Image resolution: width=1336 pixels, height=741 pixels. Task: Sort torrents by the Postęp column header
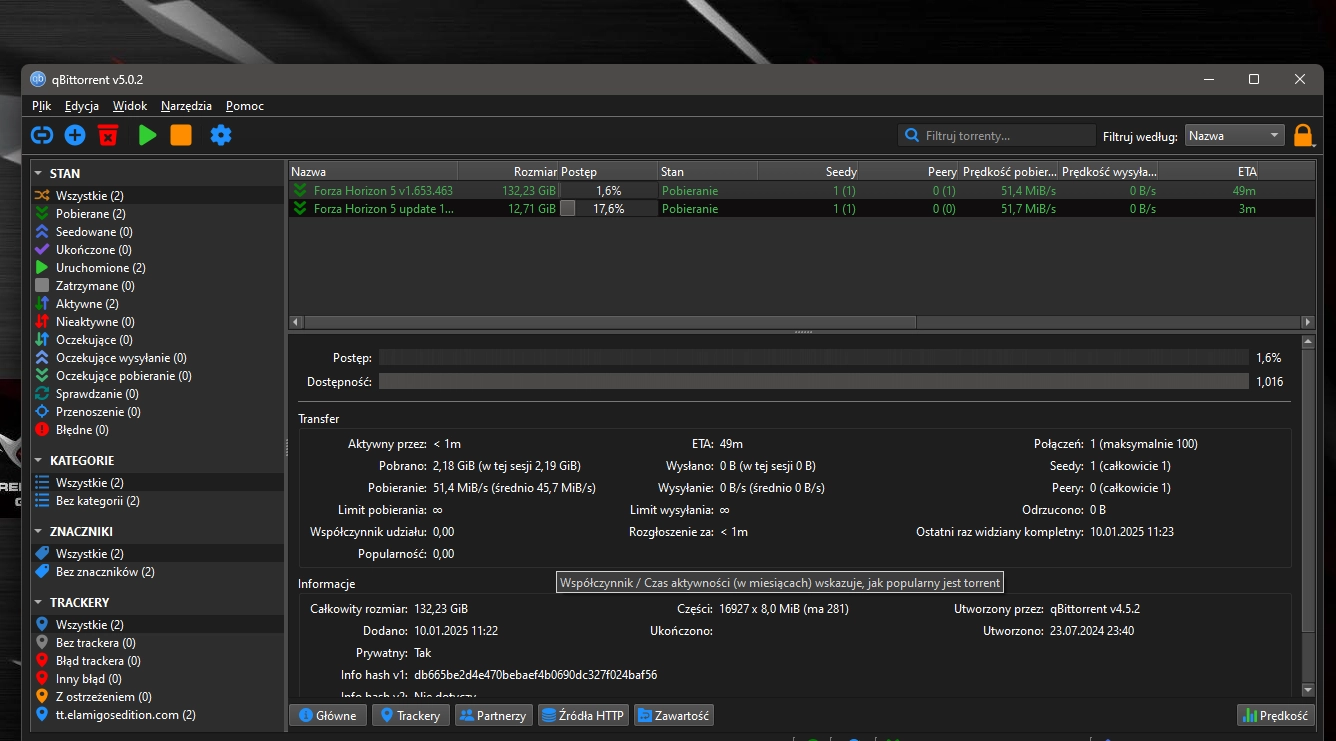607,171
